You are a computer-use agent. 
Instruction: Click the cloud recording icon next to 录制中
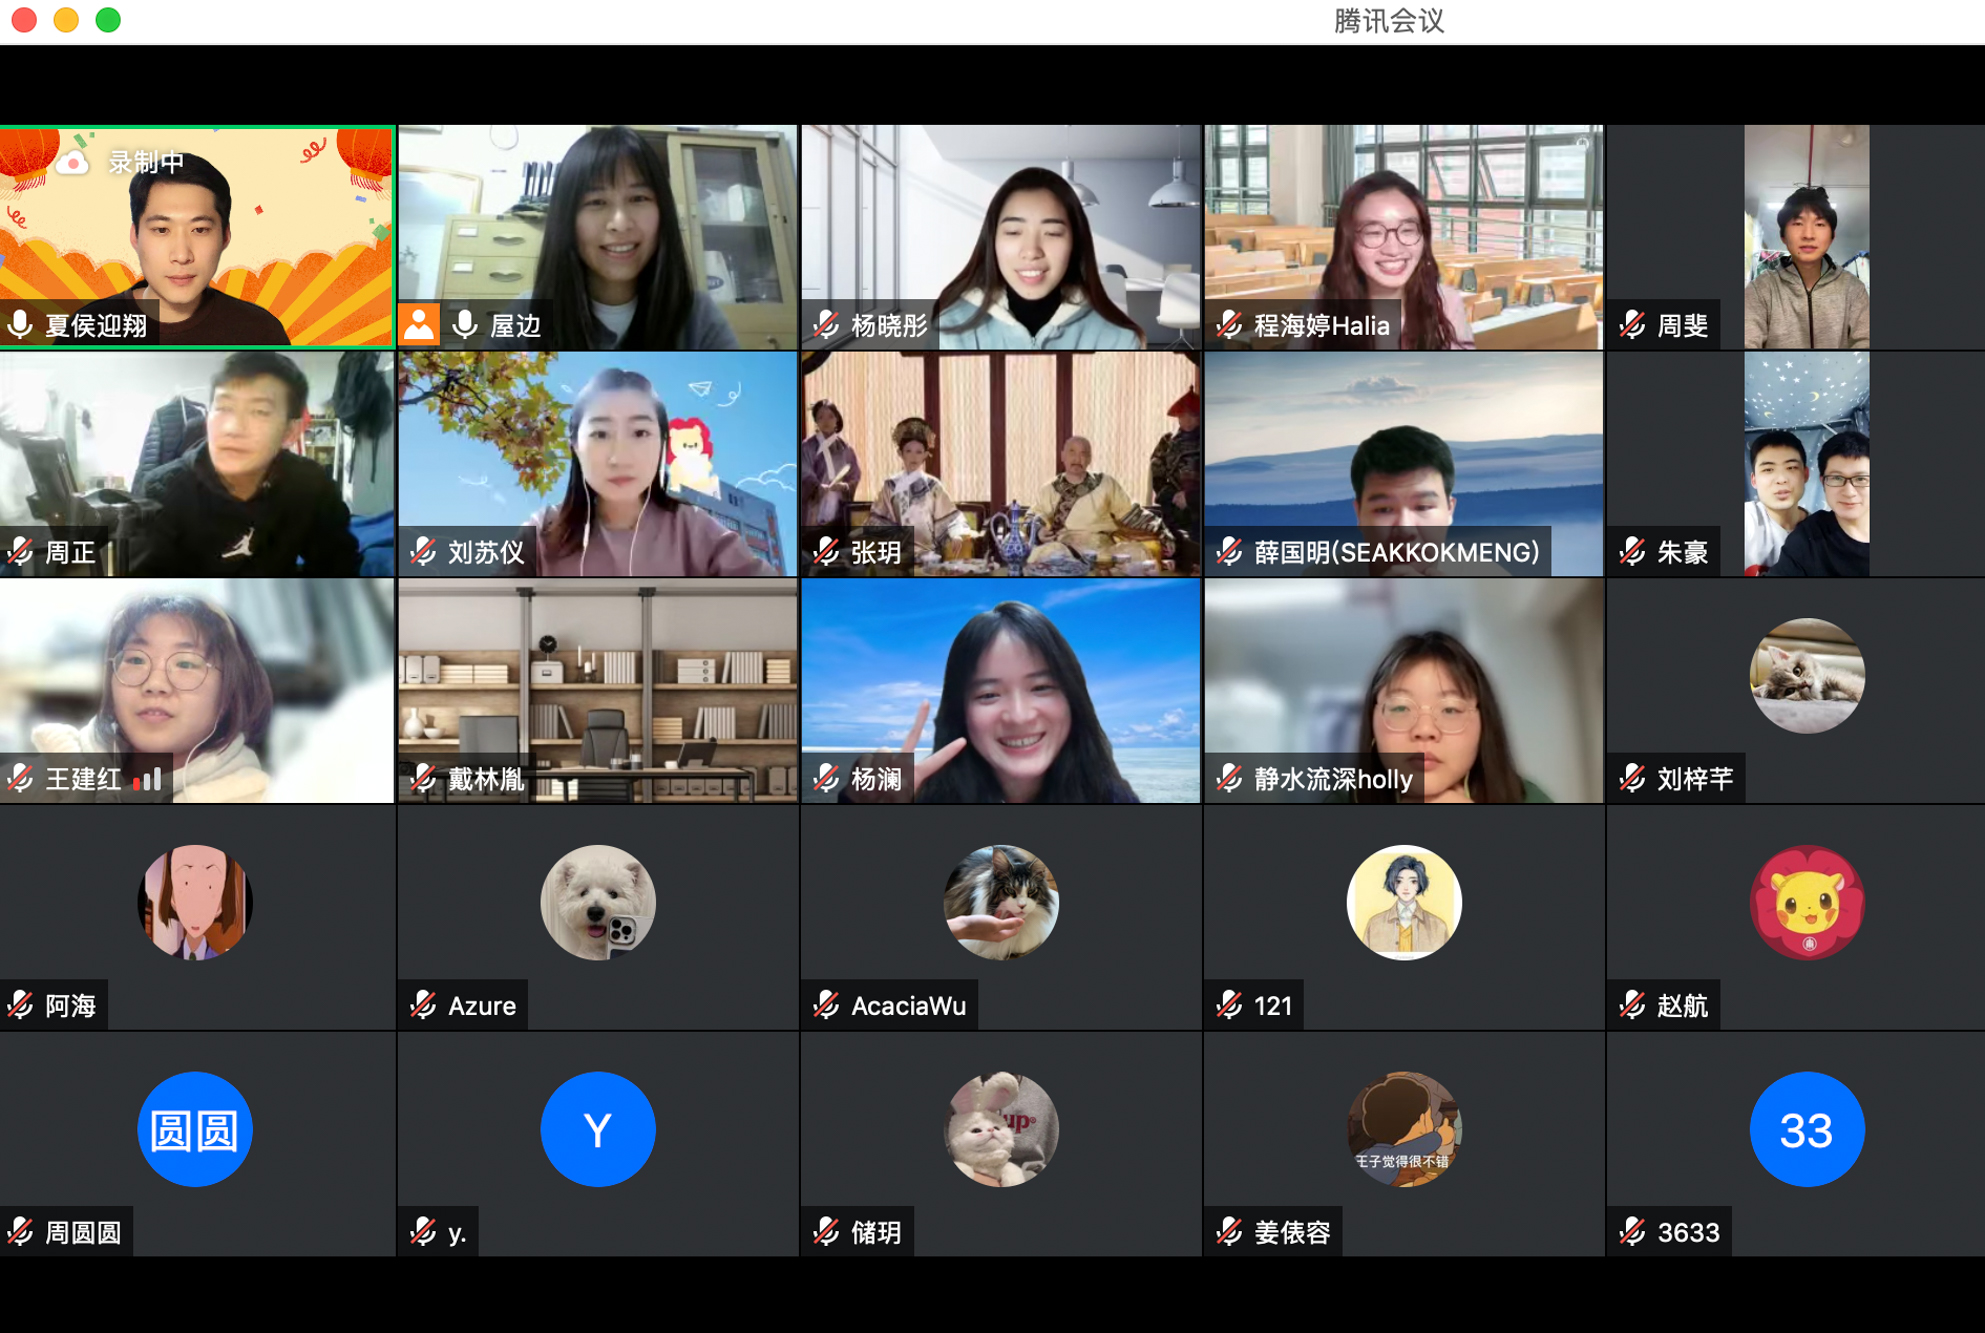tap(72, 162)
